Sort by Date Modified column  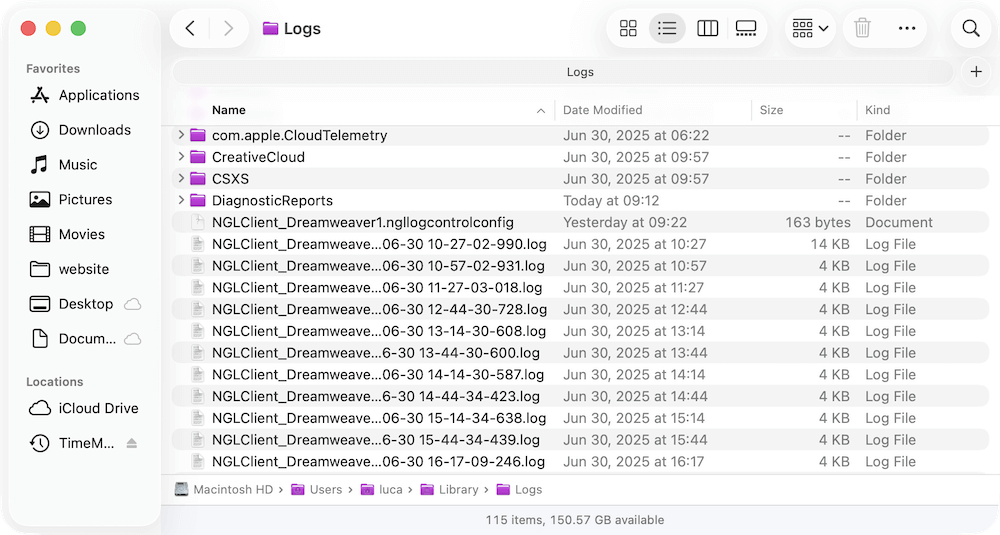click(603, 110)
